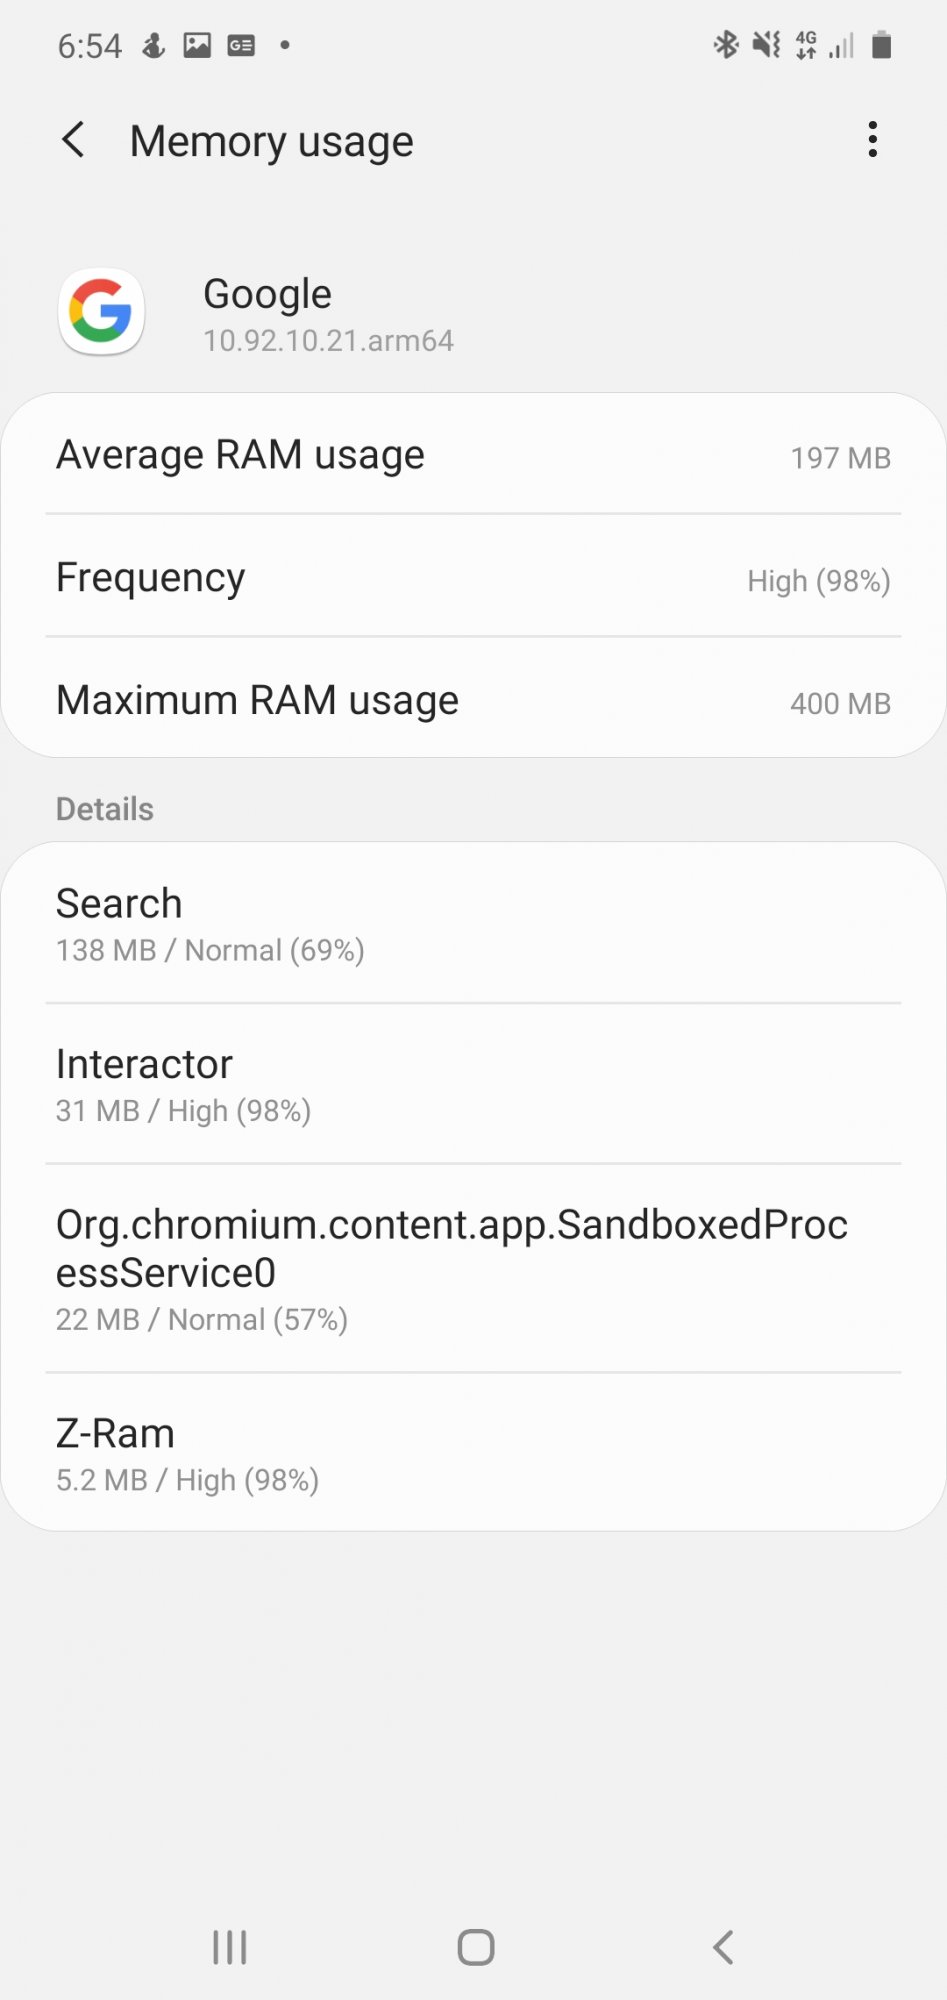Open the recent apps navigation button

(x=230, y=1947)
